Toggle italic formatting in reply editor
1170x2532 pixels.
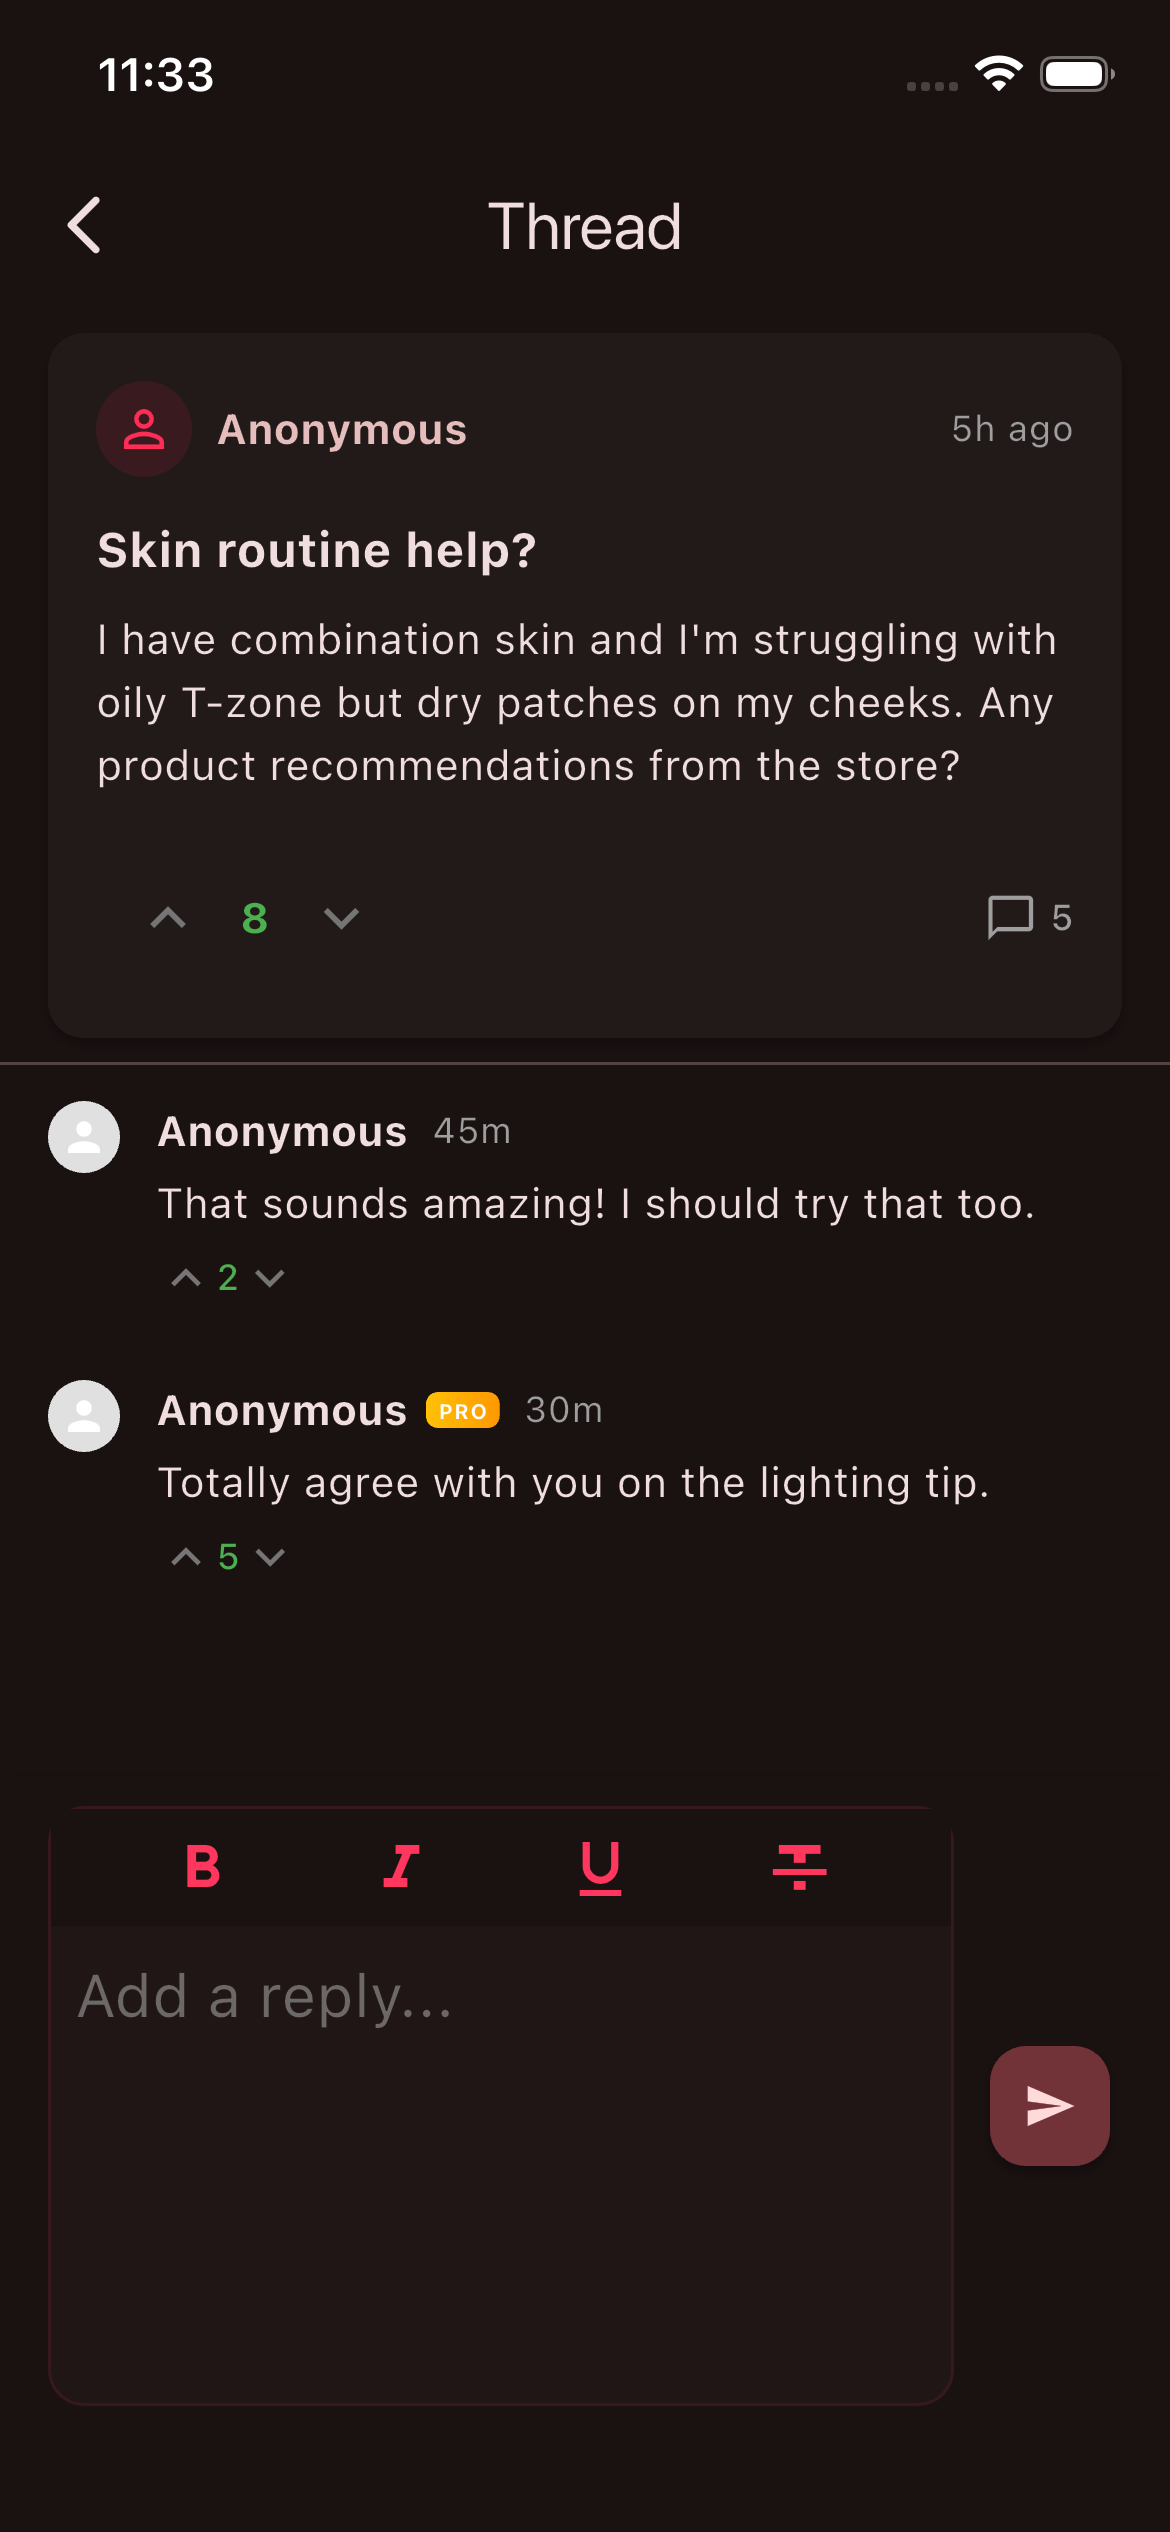pos(401,1866)
